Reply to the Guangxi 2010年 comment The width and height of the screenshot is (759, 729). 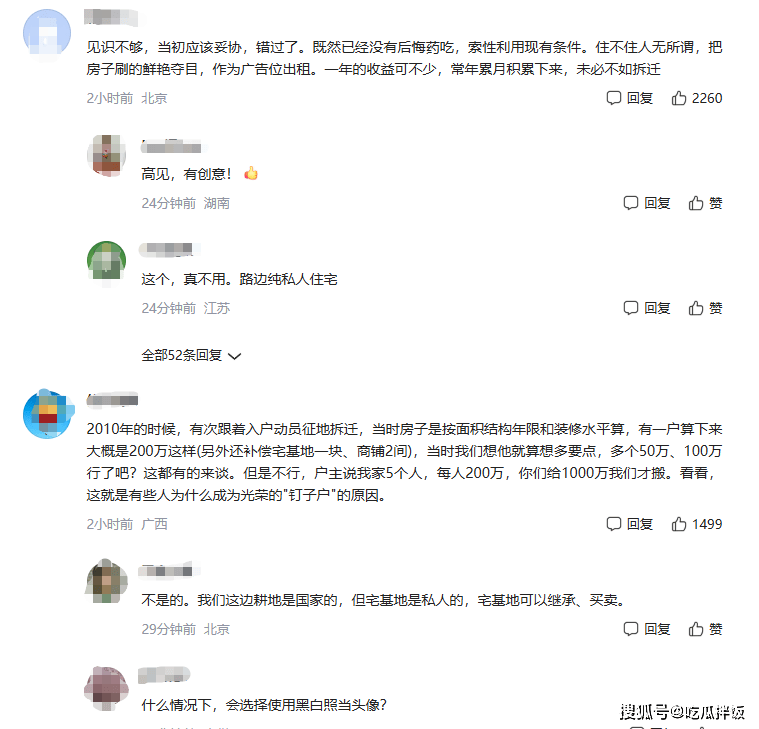(x=629, y=524)
